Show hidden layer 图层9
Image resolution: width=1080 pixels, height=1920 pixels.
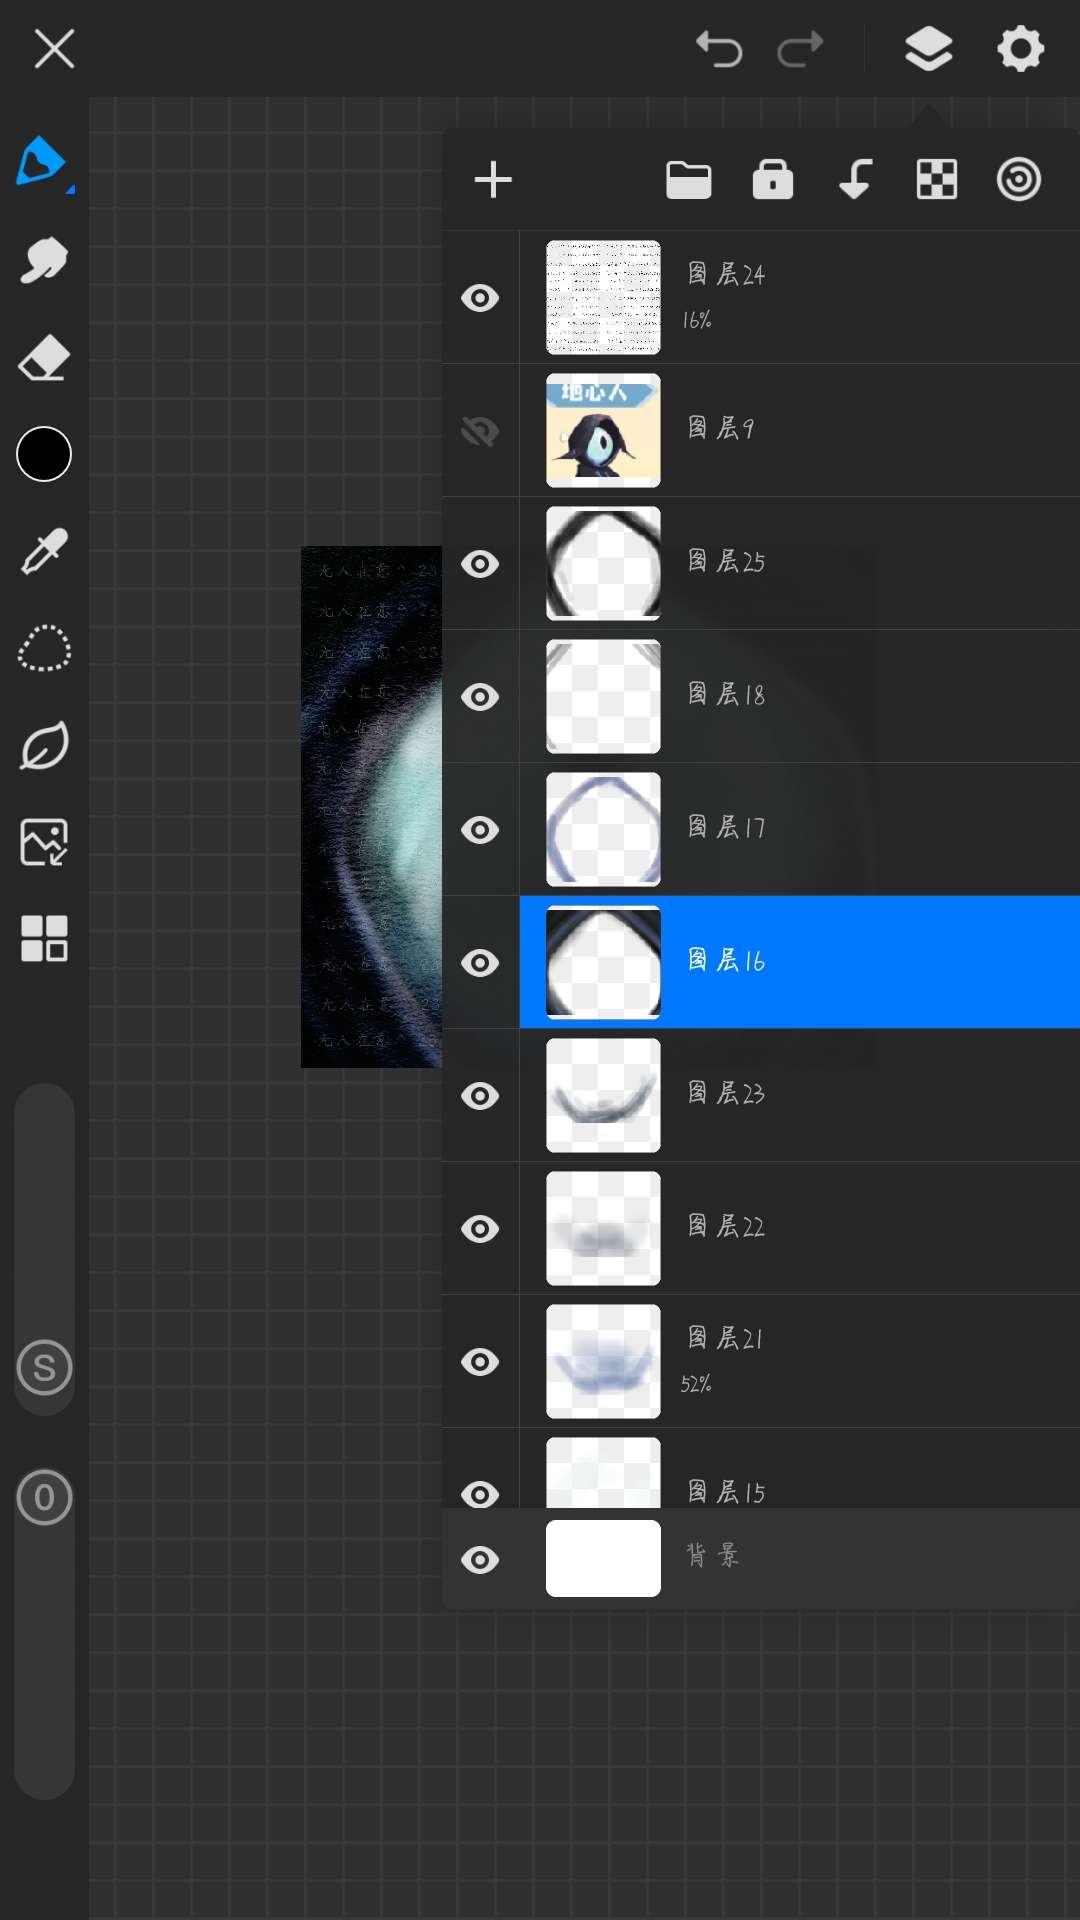click(480, 431)
